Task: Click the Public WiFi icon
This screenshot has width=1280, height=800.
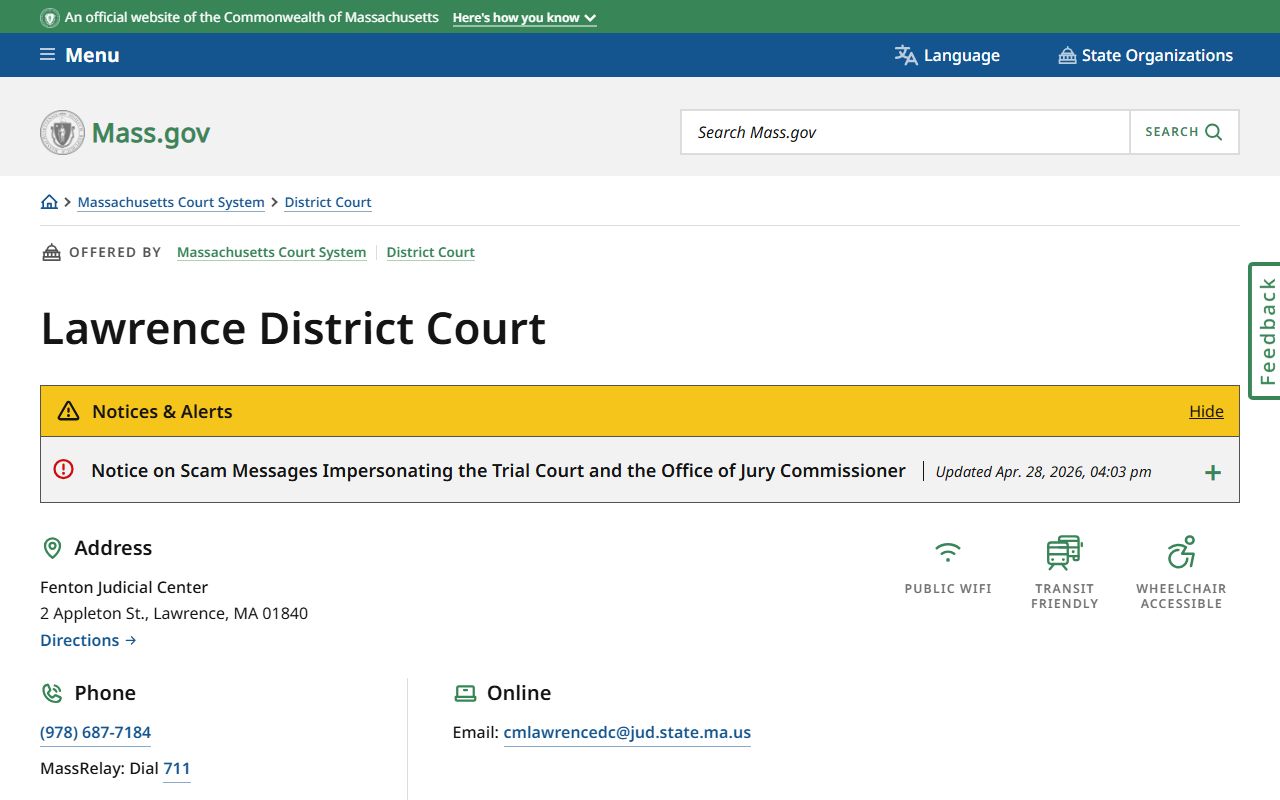Action: (948, 552)
